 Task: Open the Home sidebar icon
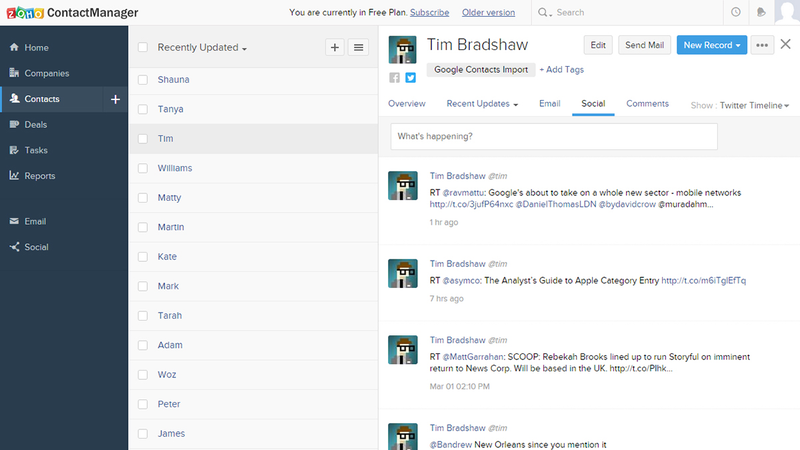tap(14, 47)
